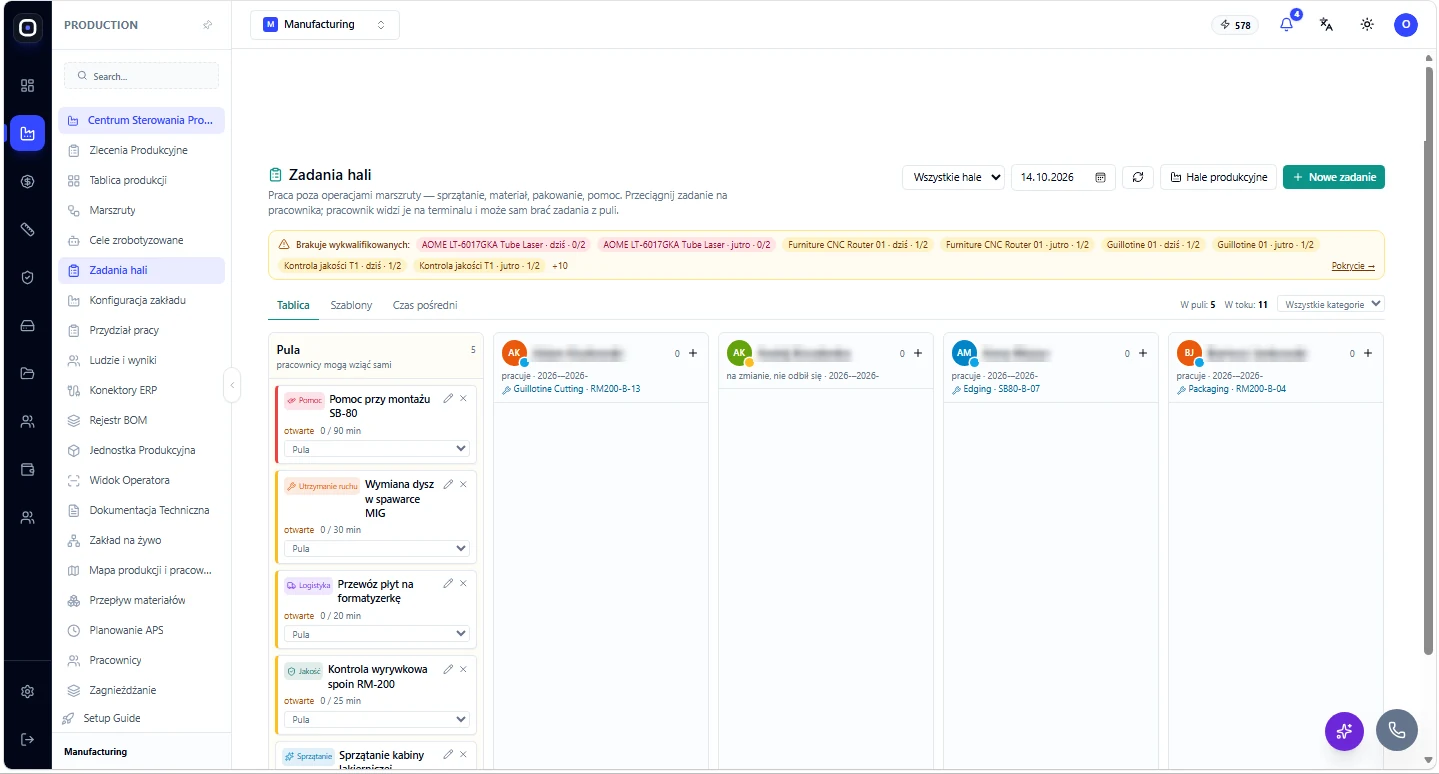Select the Guillotine 01 jutro 1/2 warning chip
1439x774 pixels.
pyautogui.click(x=1266, y=244)
